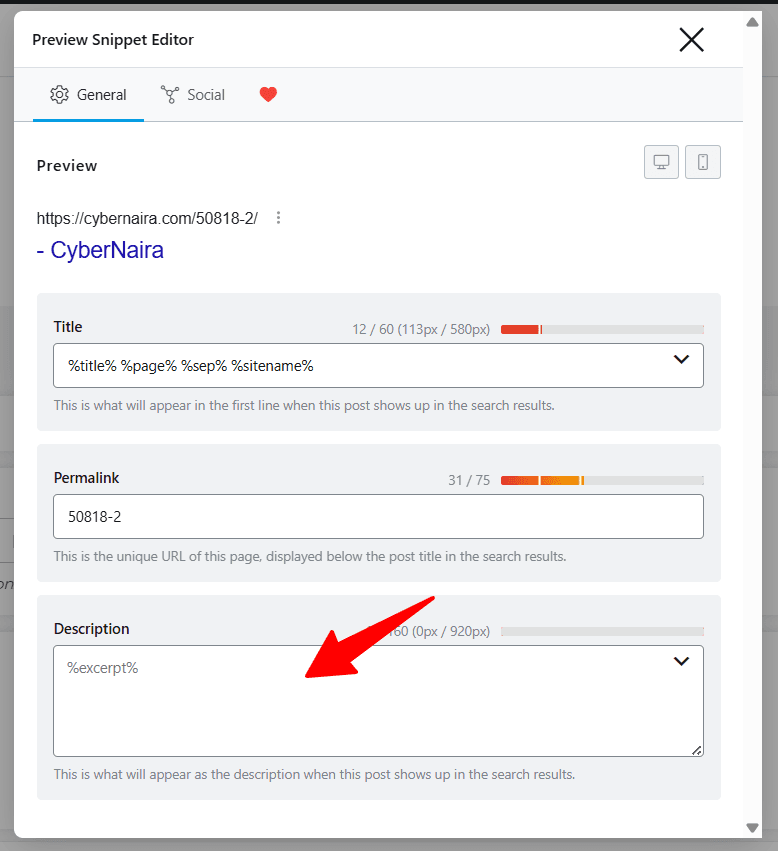Select the desktop preview icon
Screen dimensions: 778x851
coord(661,162)
